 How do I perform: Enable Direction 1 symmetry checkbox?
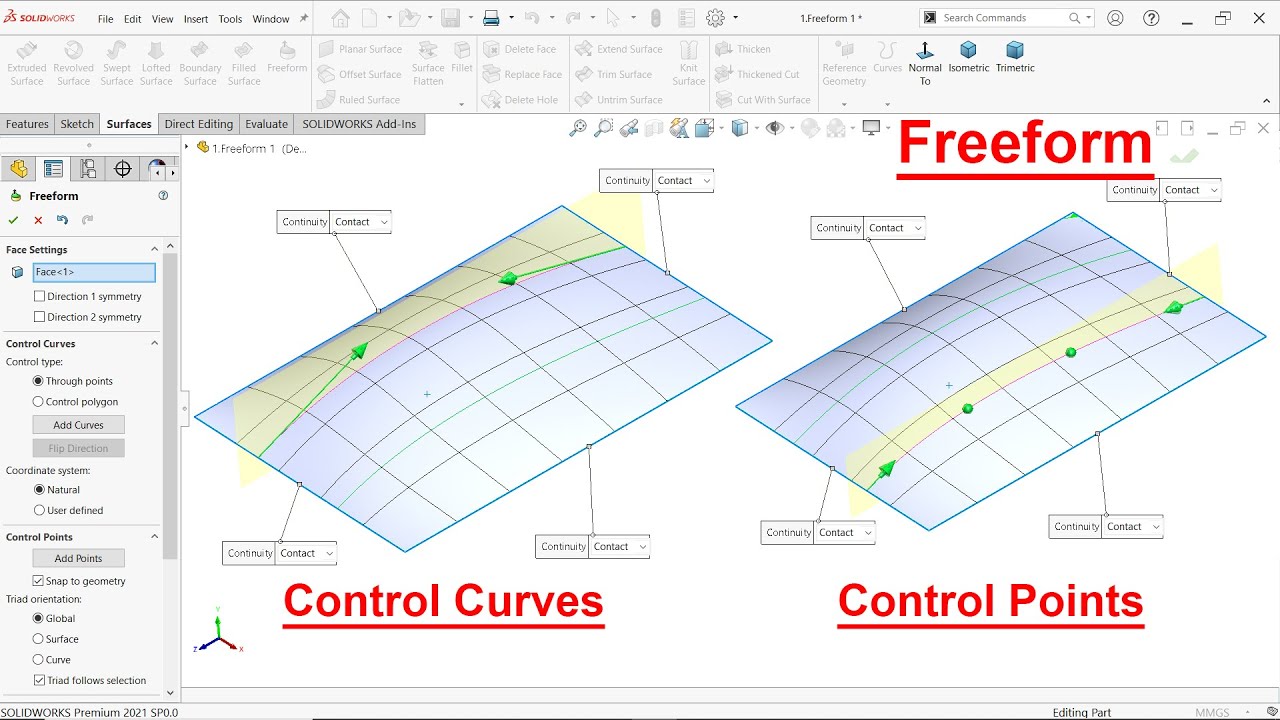pos(39,296)
